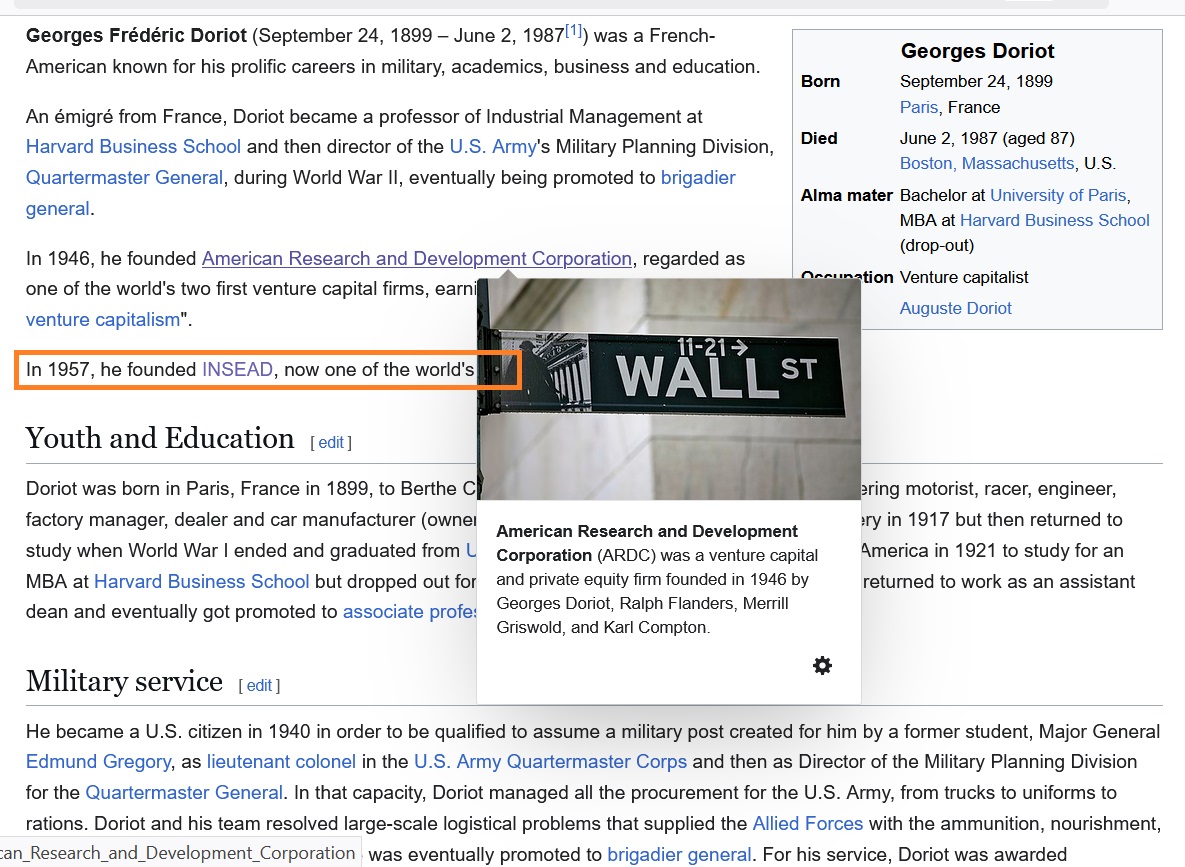Click the status bar URL at bottom left
The image size is (1185, 867).
pos(179,853)
